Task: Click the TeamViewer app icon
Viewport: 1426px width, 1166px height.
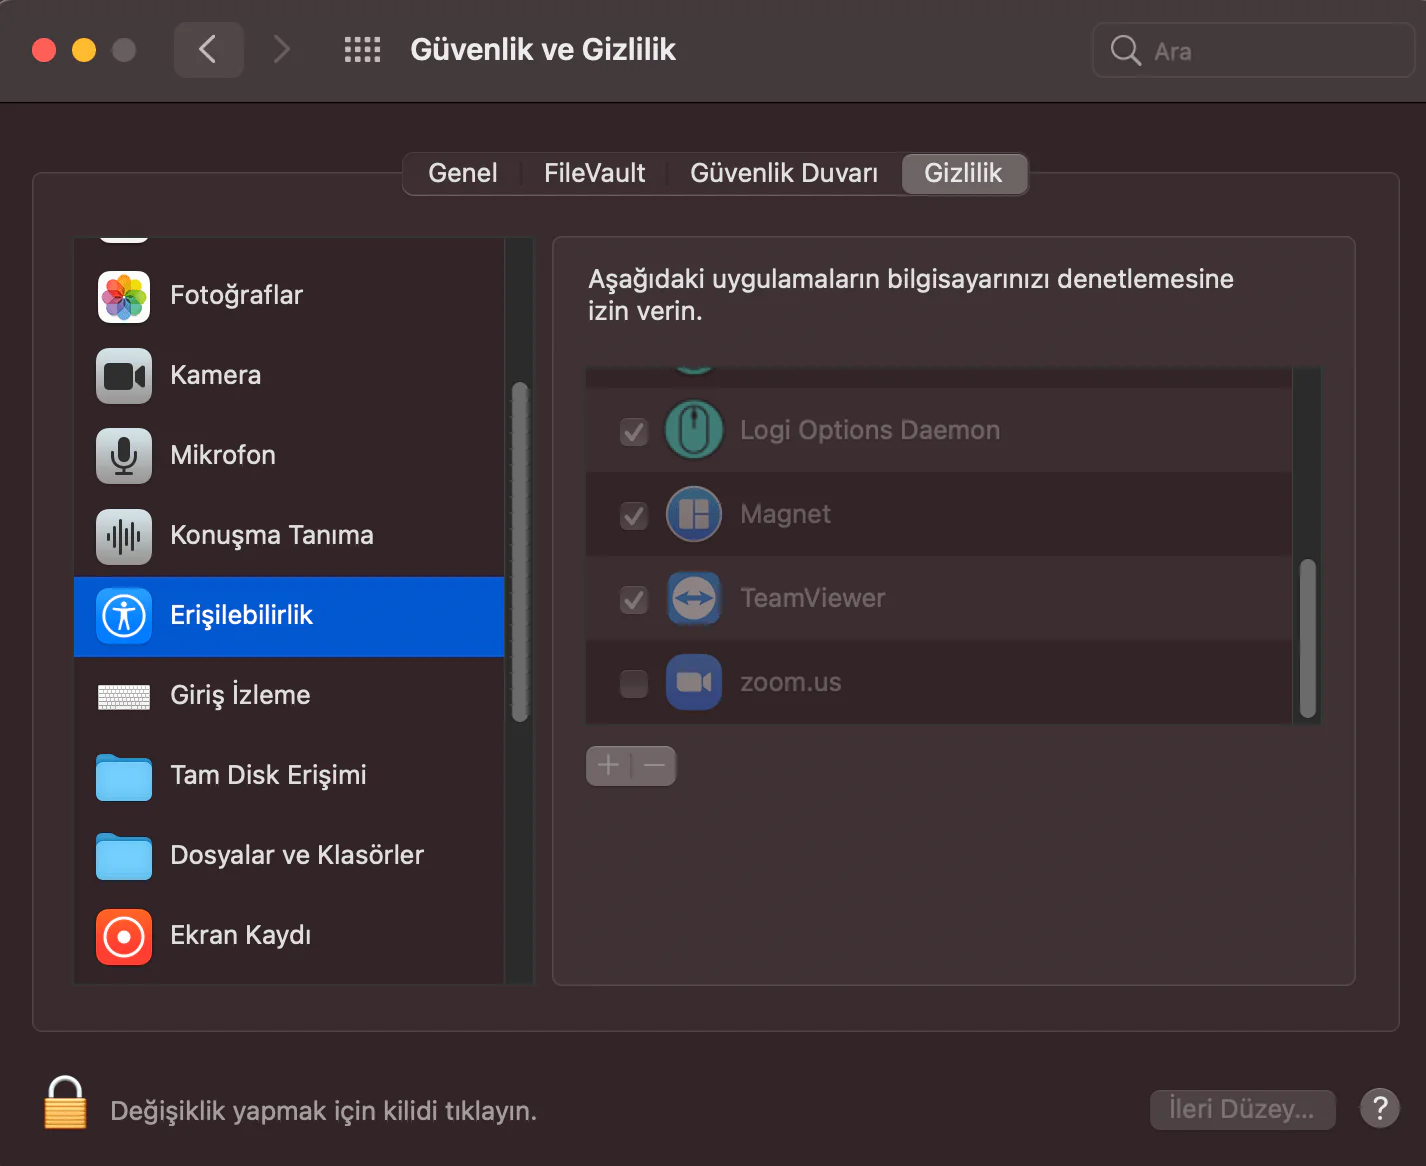Action: point(694,598)
